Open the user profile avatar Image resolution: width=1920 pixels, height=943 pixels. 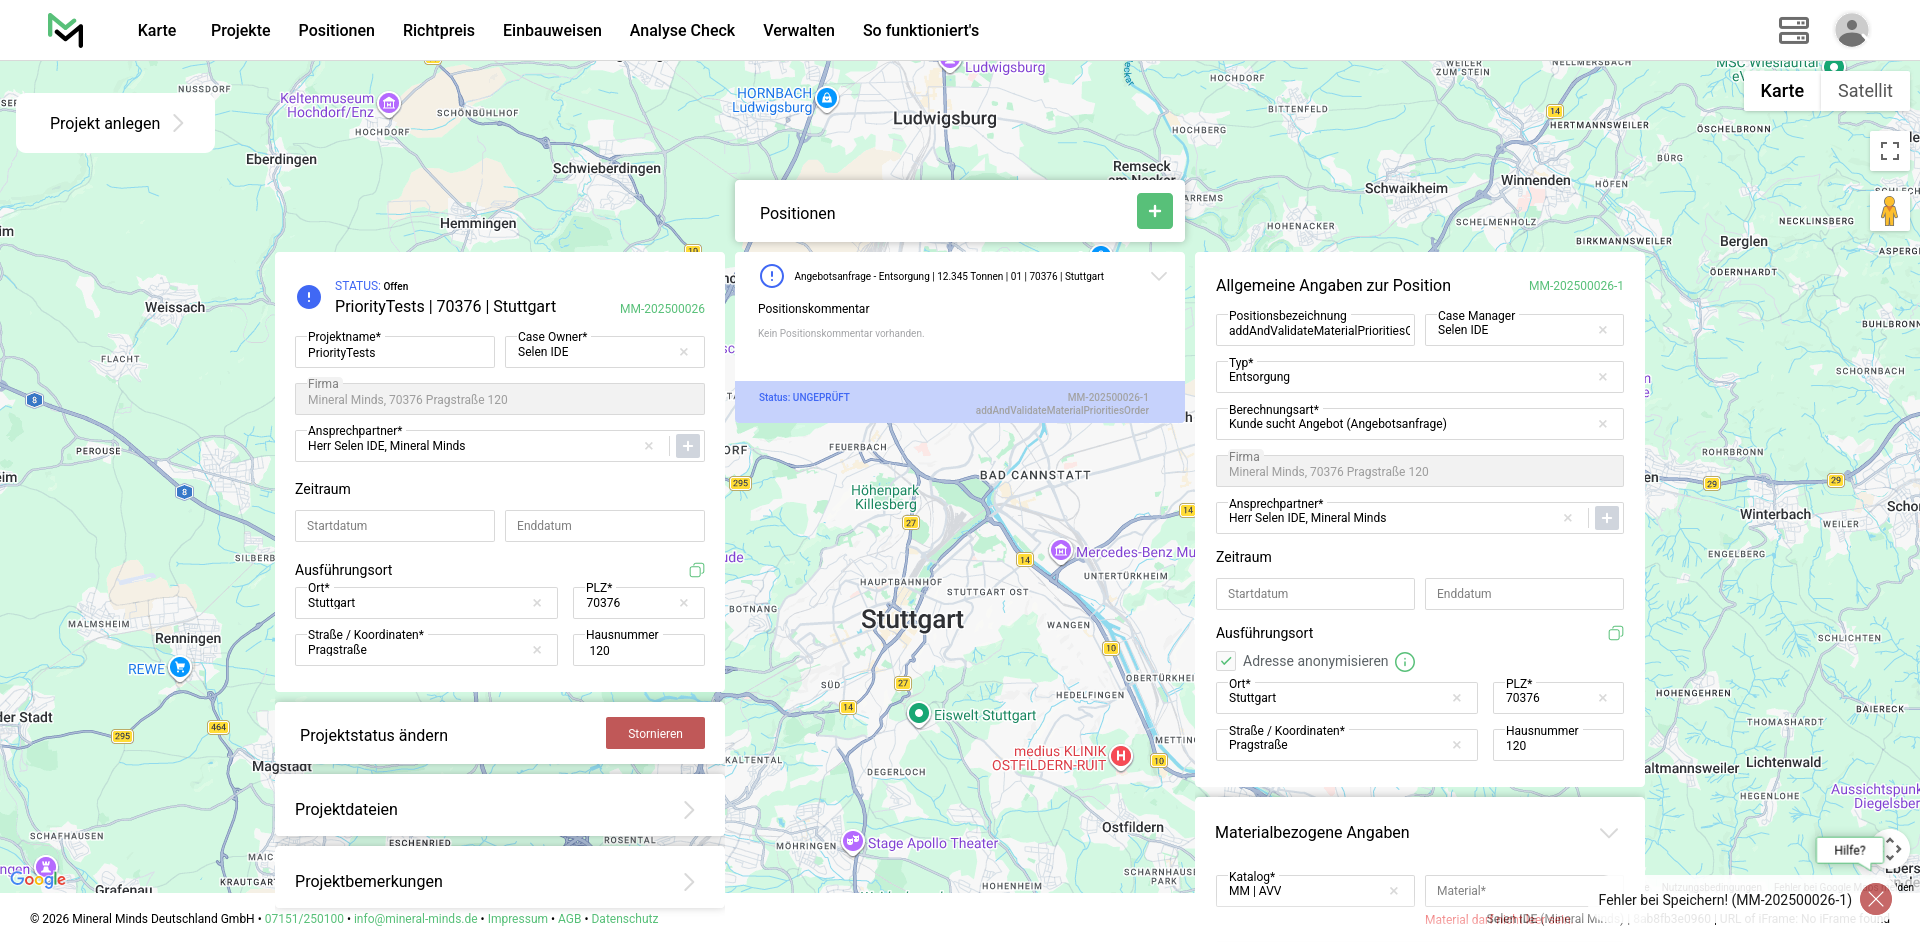[1851, 30]
